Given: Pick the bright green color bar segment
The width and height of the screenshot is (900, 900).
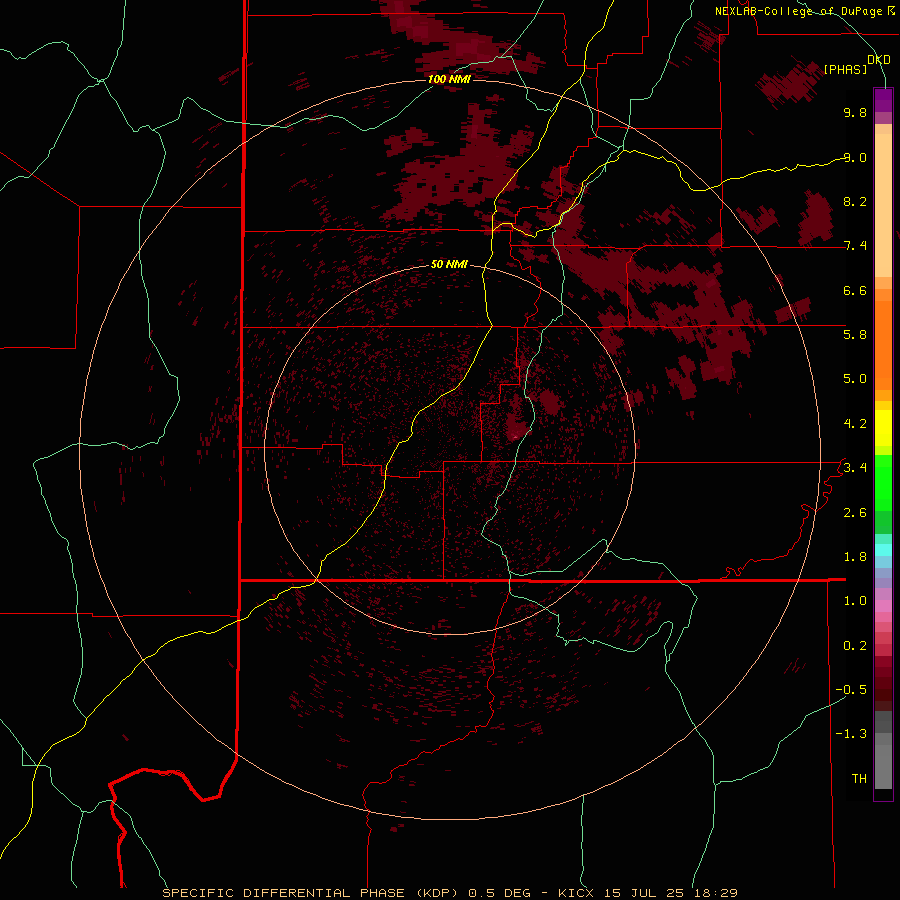Looking at the screenshot, I should point(883,482).
